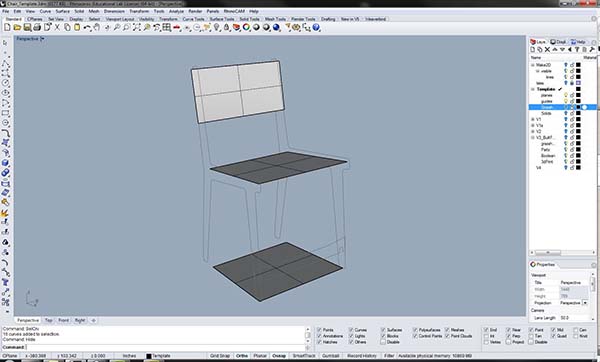600x362 pixels.
Task: Expand the V1 layer
Action: pos(532,119)
